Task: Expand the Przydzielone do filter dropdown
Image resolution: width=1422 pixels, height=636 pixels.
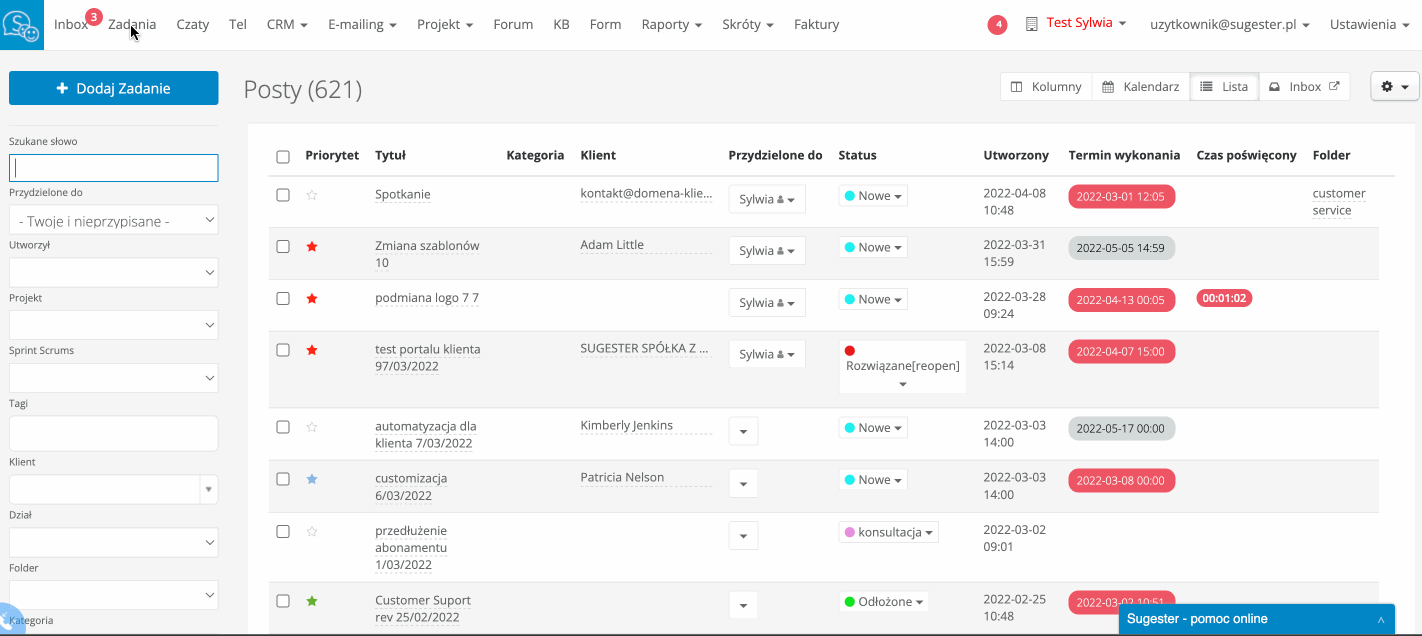Action: 113,221
